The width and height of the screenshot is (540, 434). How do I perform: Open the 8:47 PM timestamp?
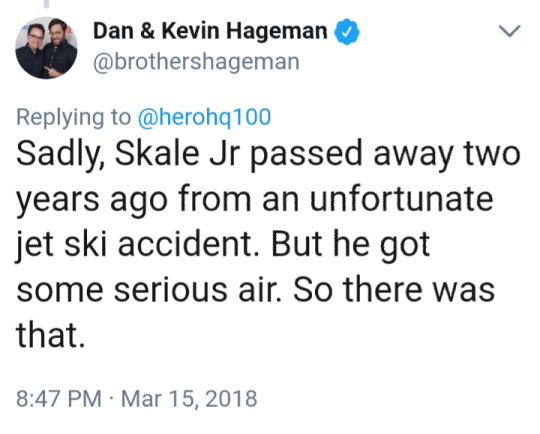coord(59,399)
